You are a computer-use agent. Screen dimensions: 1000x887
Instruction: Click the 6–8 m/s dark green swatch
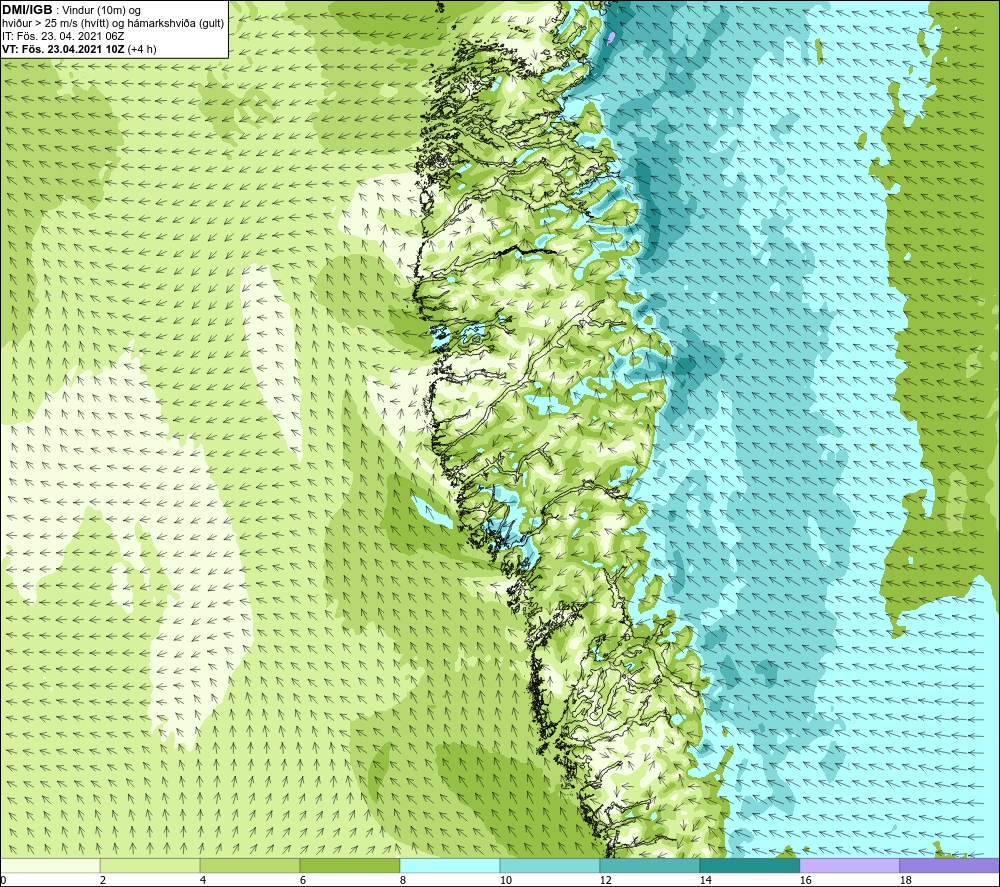349,865
